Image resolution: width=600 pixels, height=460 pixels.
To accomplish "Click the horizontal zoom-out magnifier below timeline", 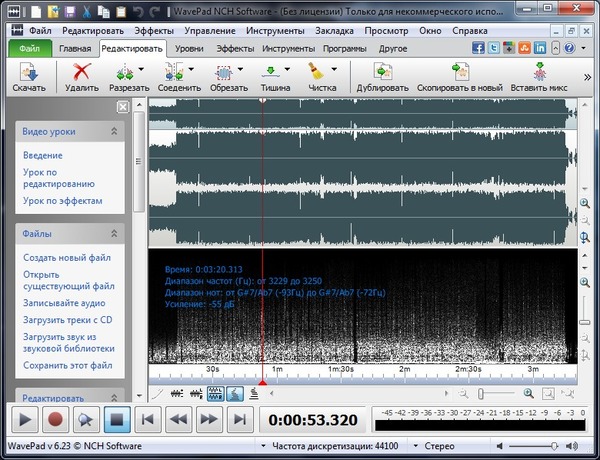I will 463,393.
